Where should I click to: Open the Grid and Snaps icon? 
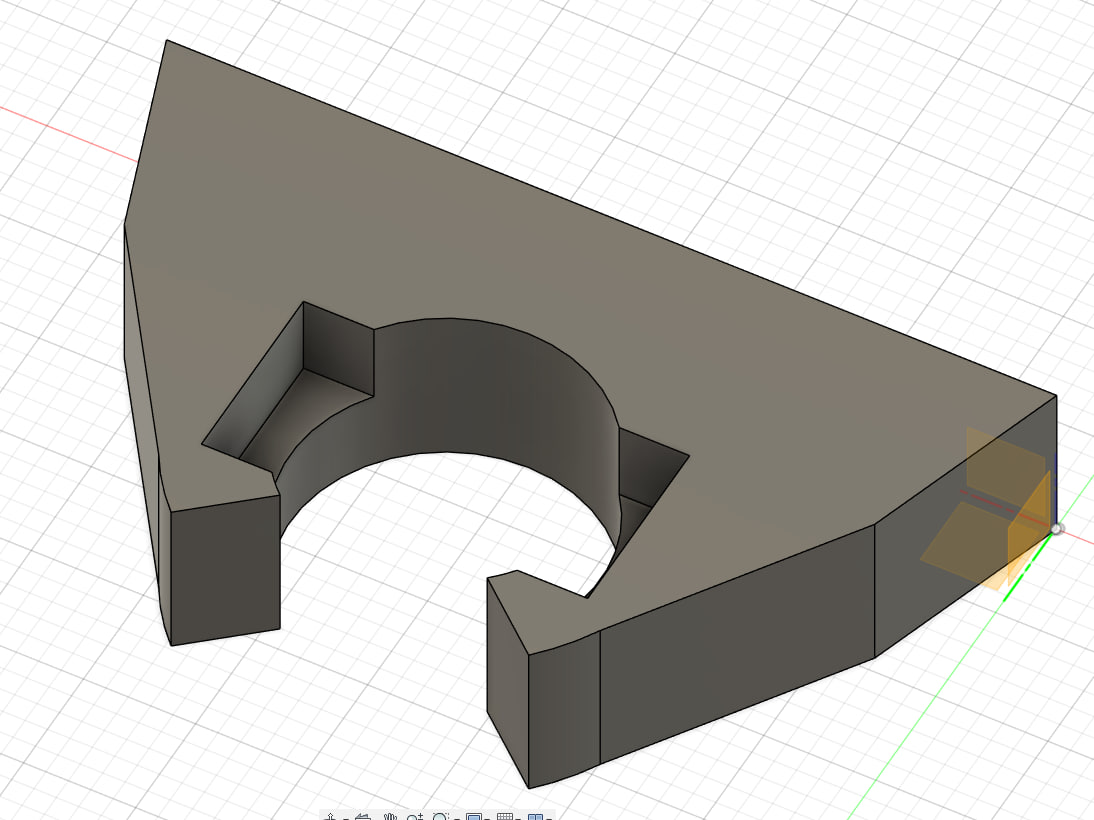coord(505,817)
